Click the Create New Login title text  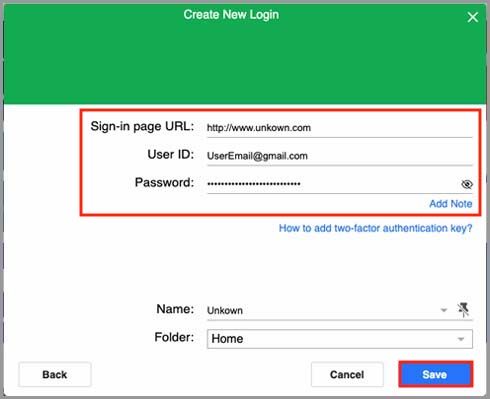(x=231, y=15)
